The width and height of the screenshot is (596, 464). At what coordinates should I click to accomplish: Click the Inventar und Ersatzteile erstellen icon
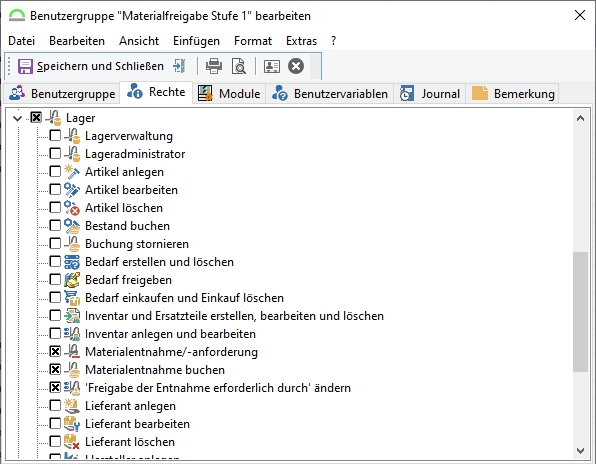[72, 316]
